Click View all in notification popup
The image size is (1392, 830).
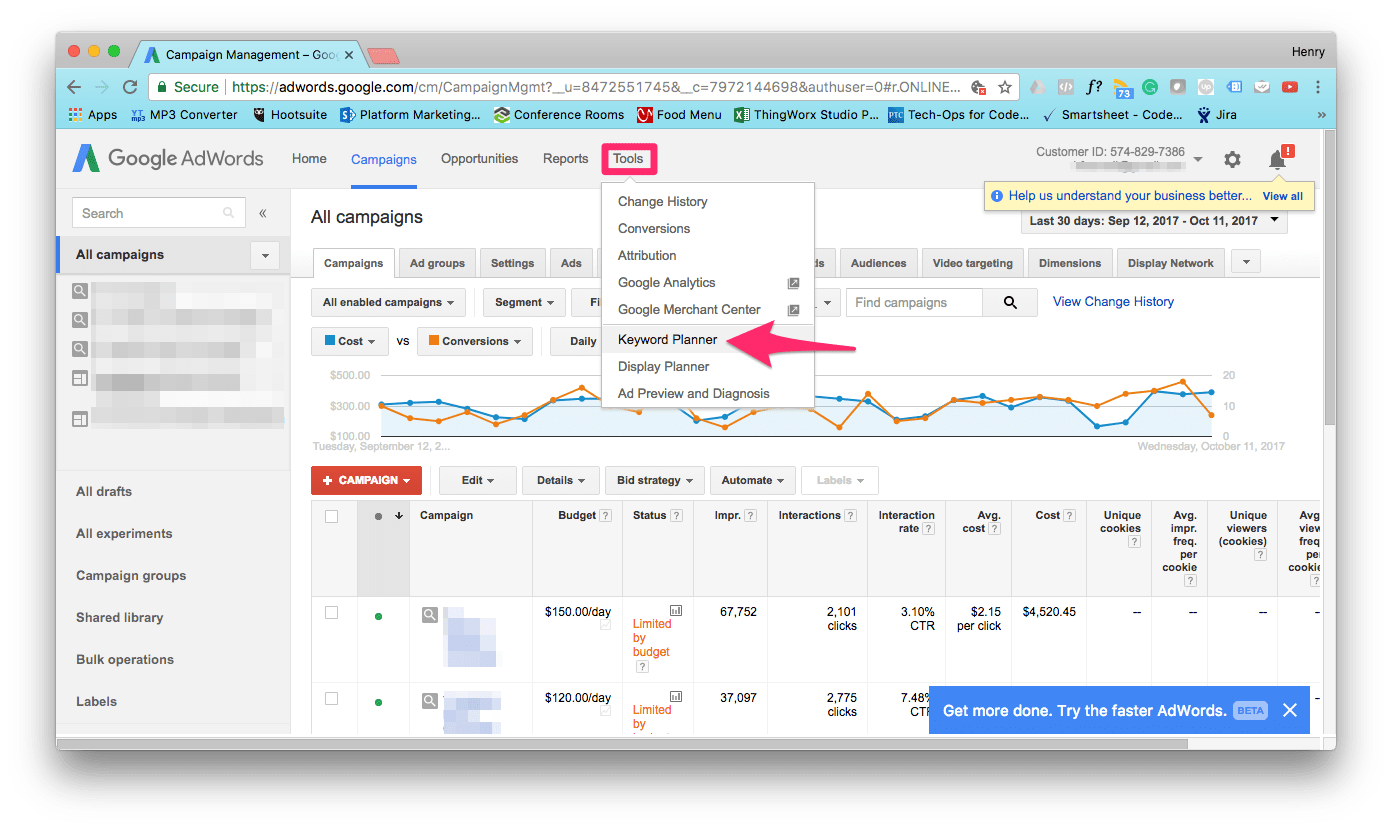pos(1283,196)
